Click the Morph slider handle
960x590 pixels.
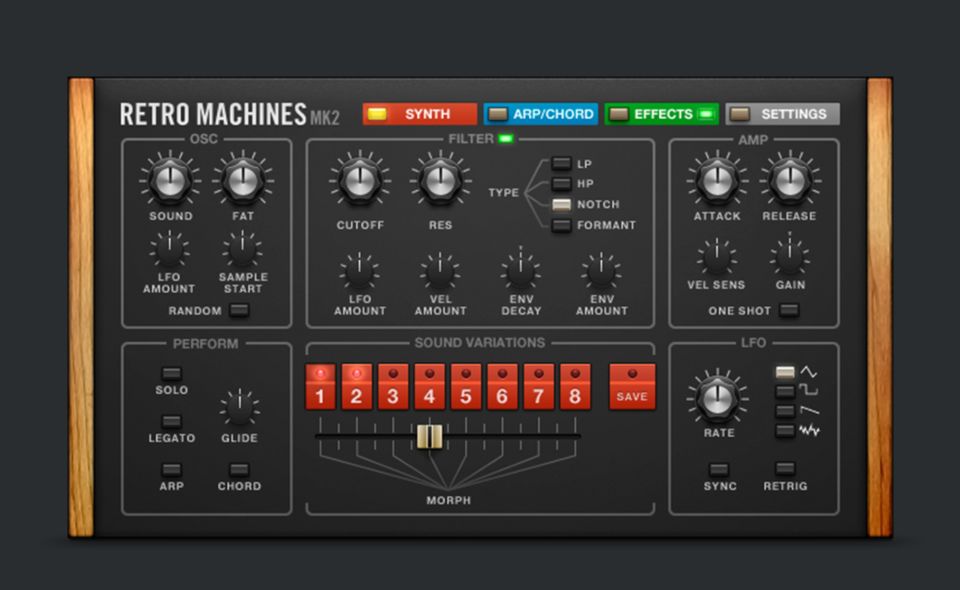point(429,436)
